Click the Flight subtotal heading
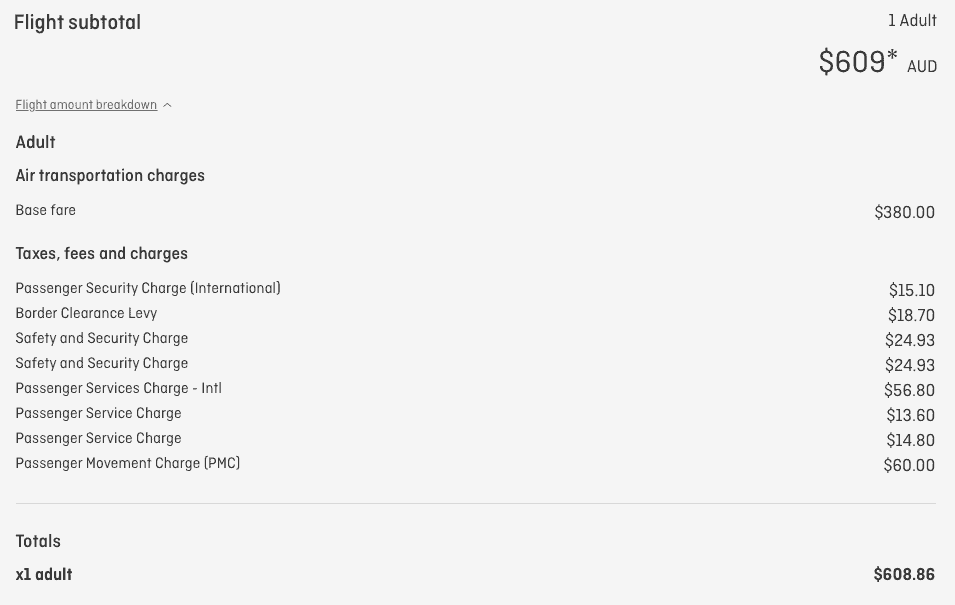The width and height of the screenshot is (955, 605). click(x=77, y=22)
